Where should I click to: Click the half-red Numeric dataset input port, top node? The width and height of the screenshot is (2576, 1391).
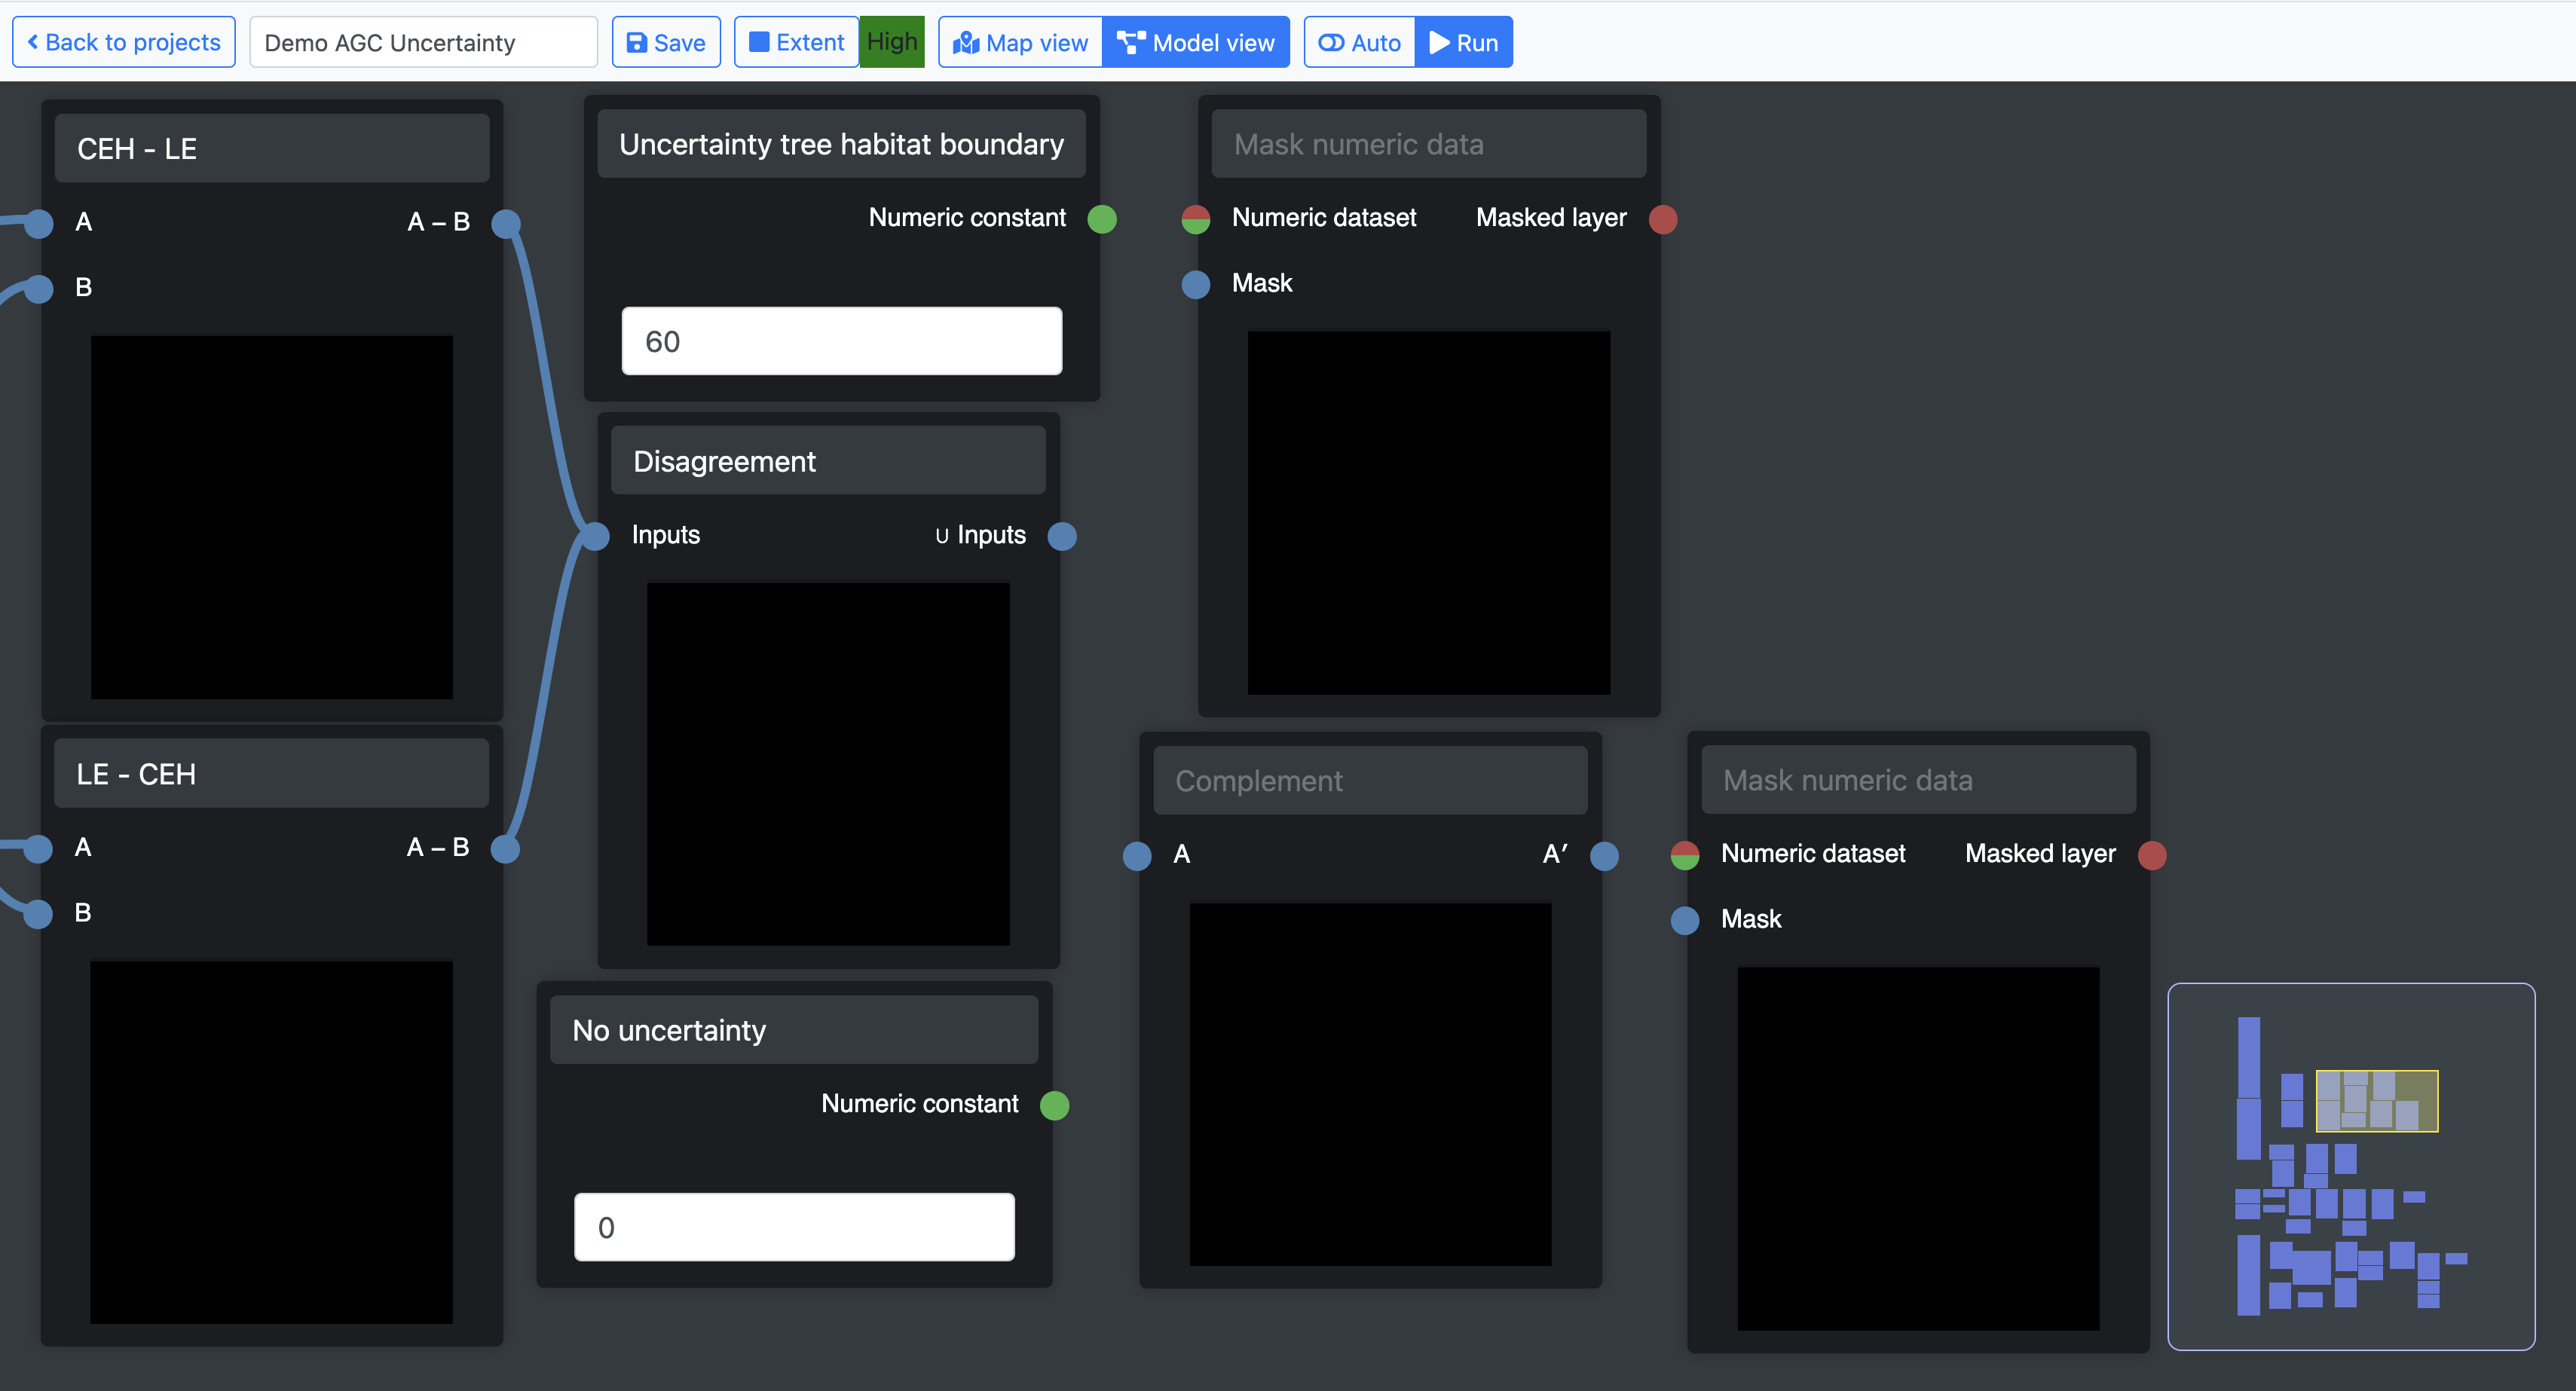pyautogui.click(x=1195, y=219)
